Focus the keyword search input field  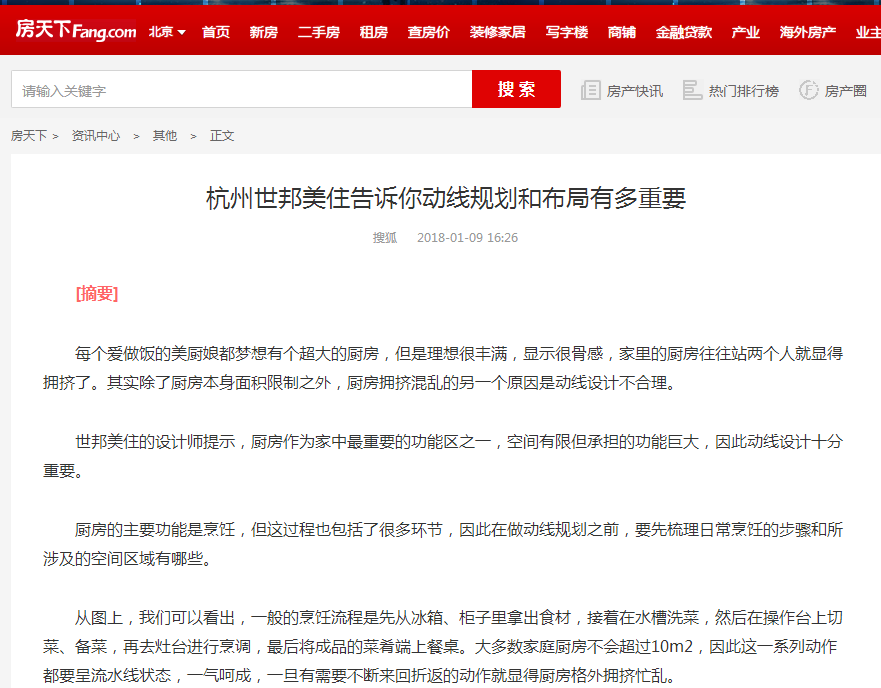[242, 89]
